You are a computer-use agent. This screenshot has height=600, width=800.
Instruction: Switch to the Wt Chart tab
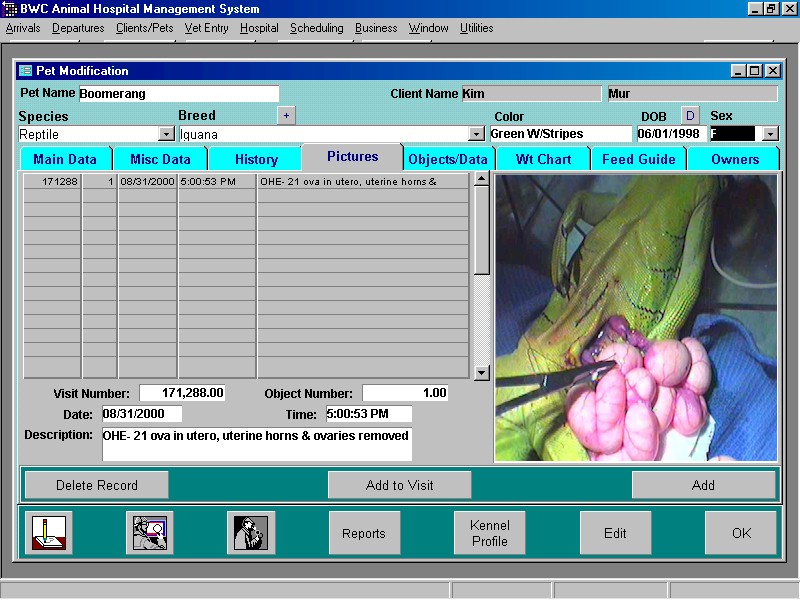point(543,158)
